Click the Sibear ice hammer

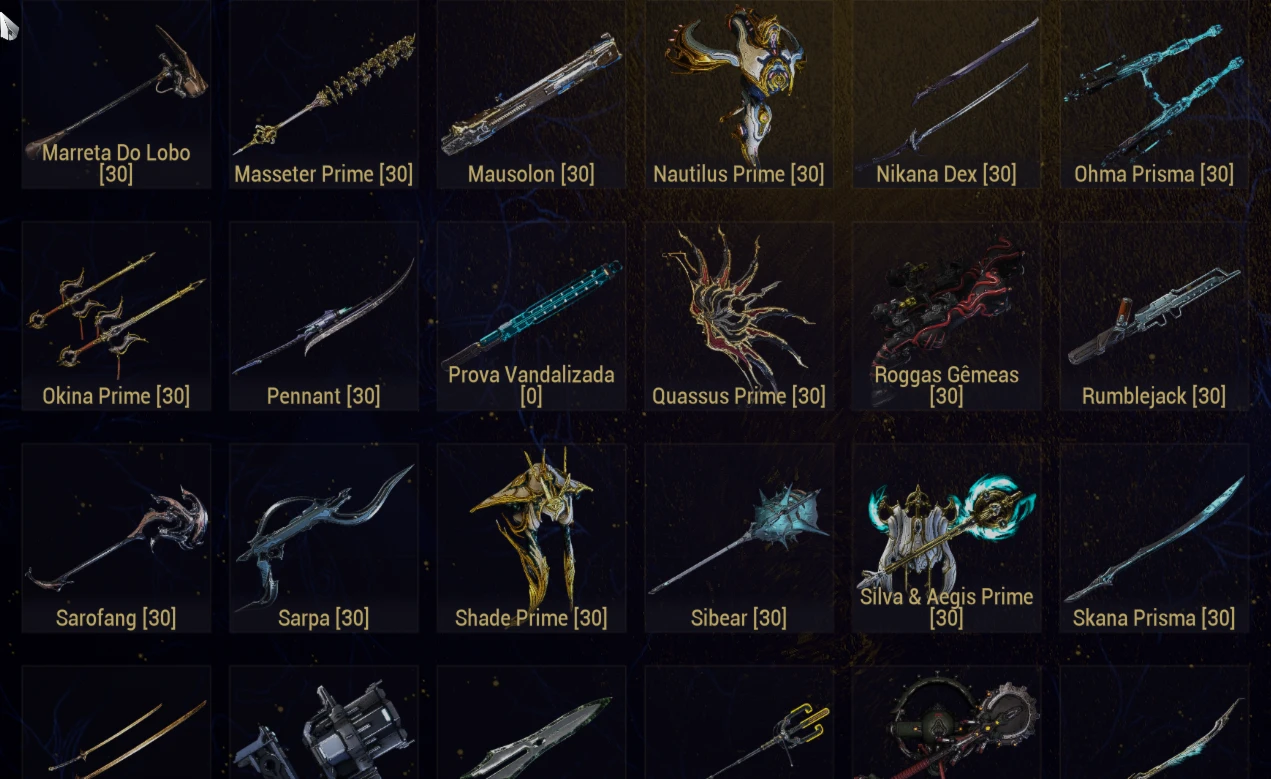coord(739,538)
